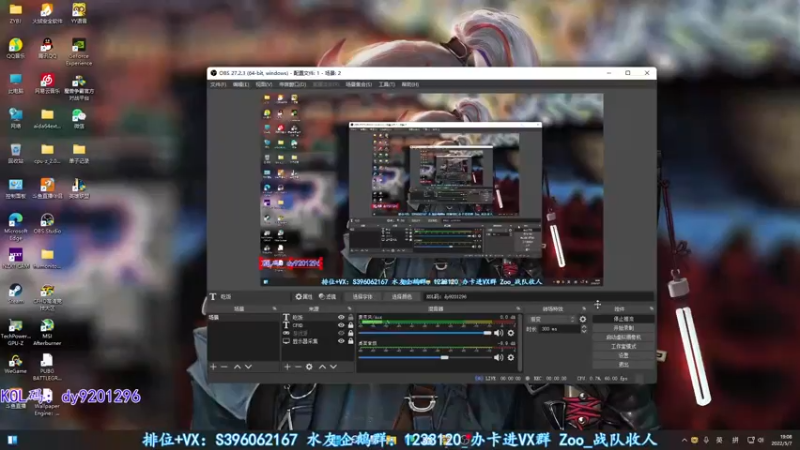Enable studio mode button
Viewport: 800px width, 450px height.
click(623, 346)
